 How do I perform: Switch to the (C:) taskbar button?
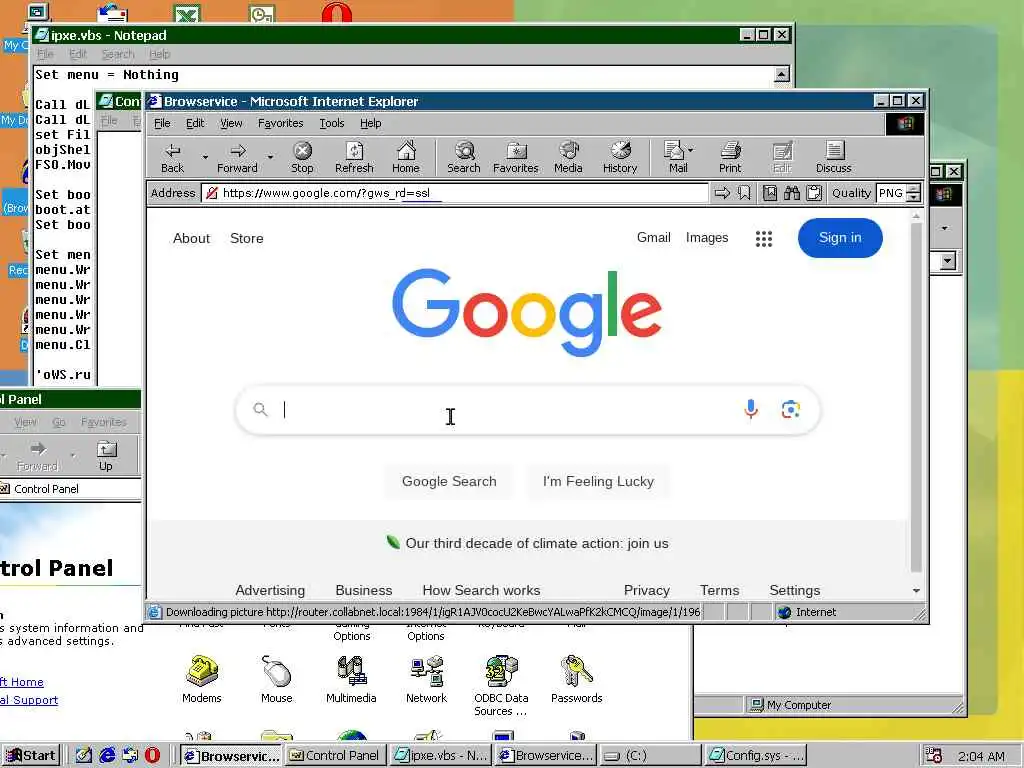650,756
